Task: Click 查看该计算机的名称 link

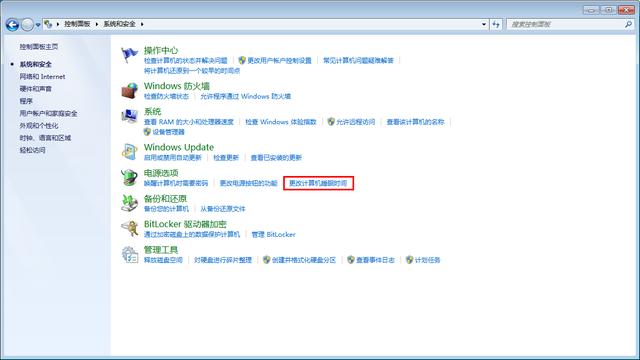Action: 416,122
